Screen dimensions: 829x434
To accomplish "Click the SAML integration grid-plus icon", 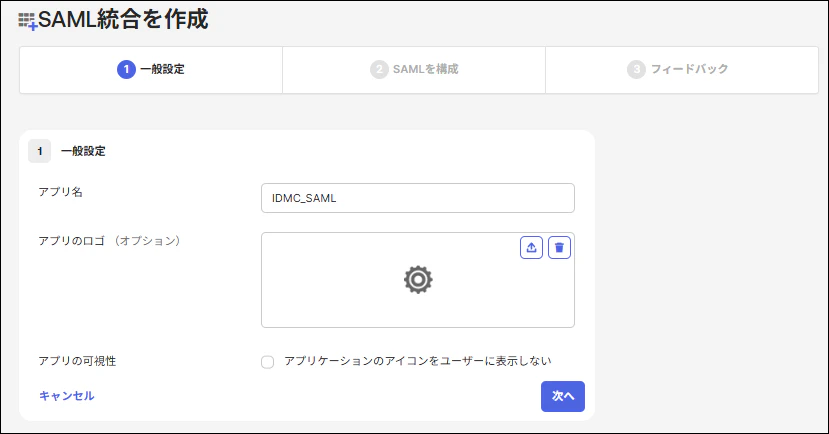I will pyautogui.click(x=27, y=22).
